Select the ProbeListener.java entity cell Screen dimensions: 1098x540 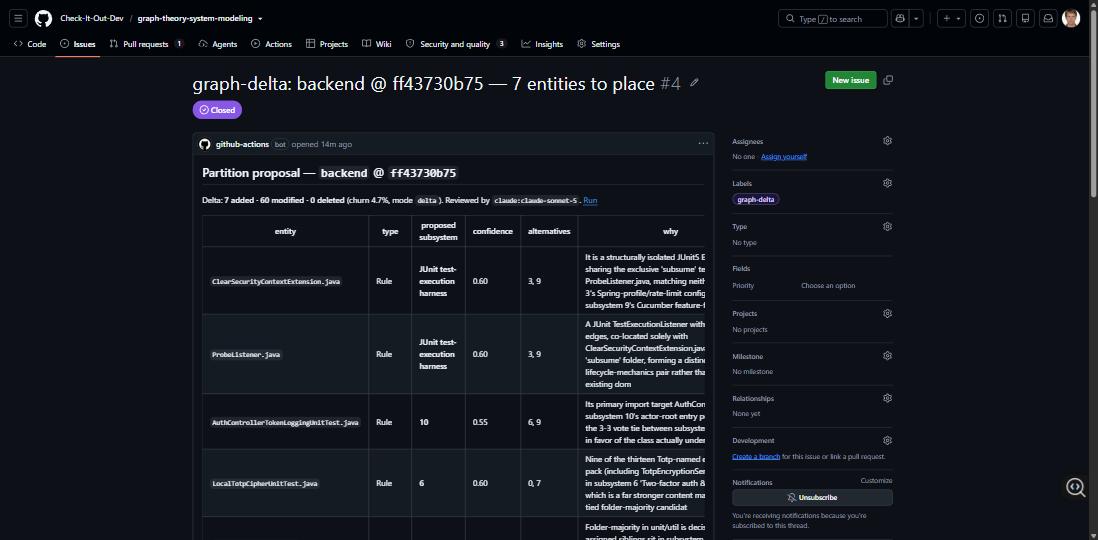[286, 354]
